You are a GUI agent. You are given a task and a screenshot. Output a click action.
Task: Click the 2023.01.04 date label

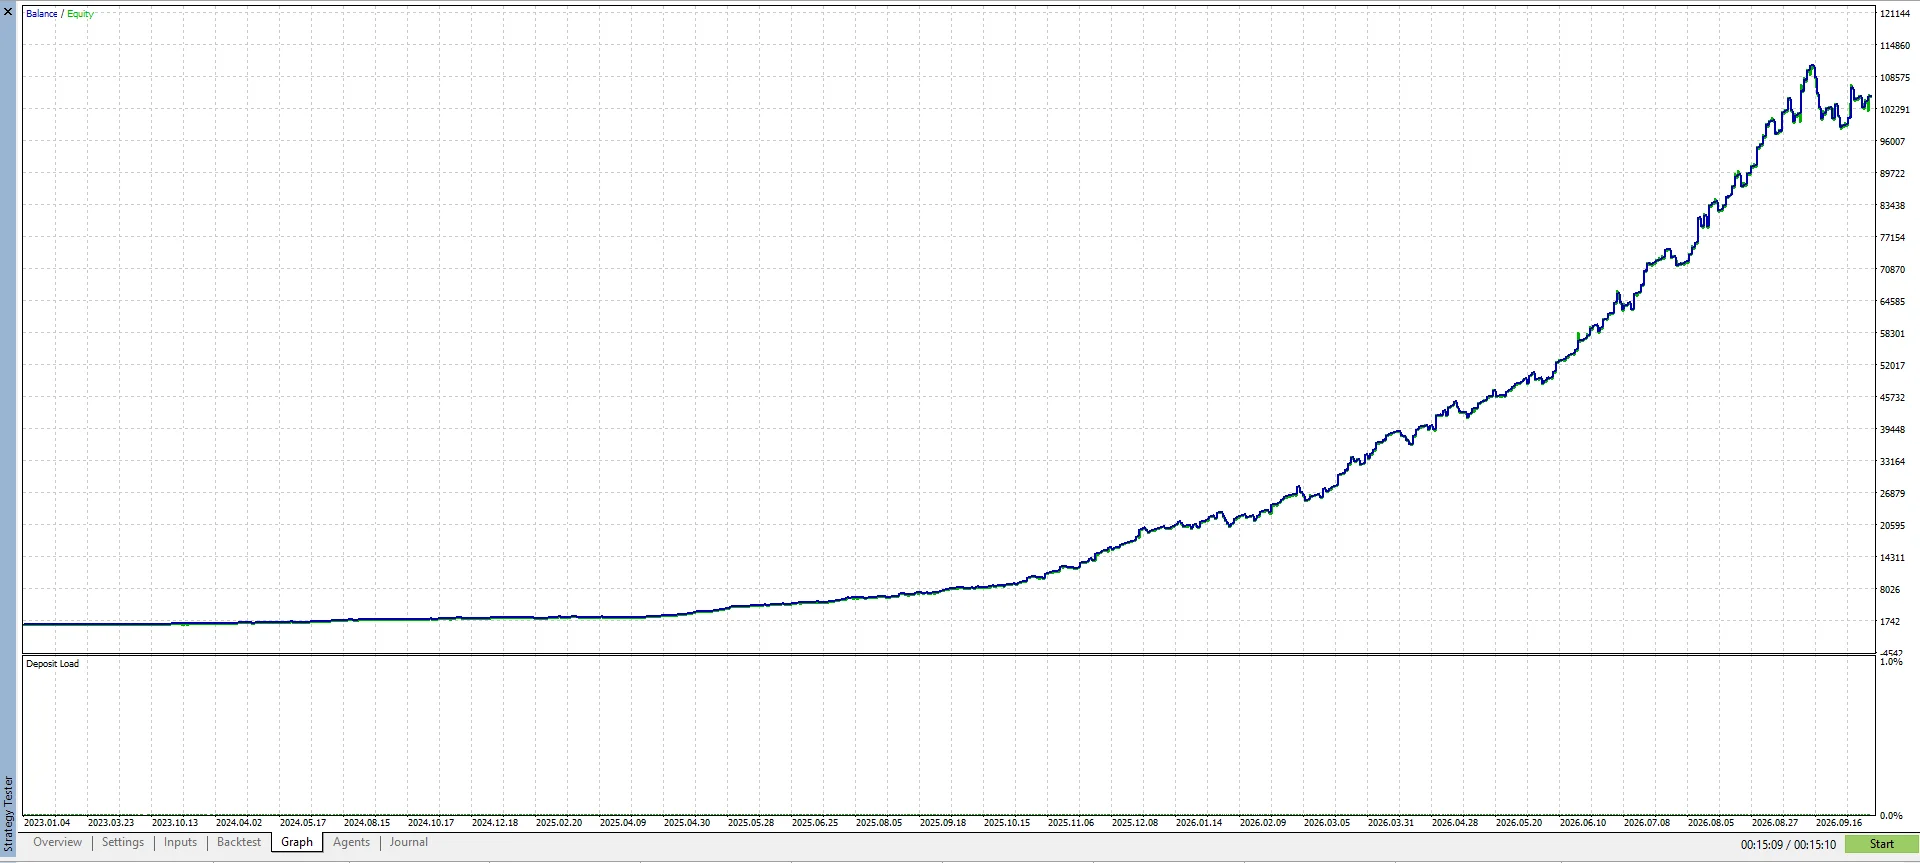[47, 823]
